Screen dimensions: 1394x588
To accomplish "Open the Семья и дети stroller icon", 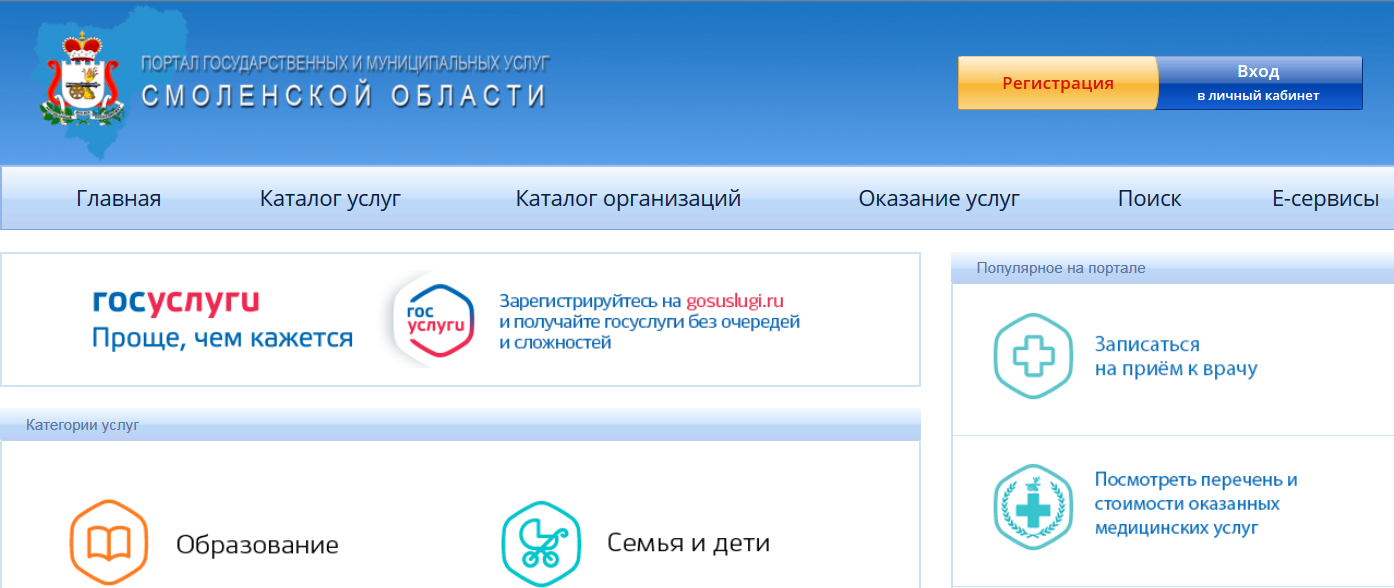I will tap(540, 543).
